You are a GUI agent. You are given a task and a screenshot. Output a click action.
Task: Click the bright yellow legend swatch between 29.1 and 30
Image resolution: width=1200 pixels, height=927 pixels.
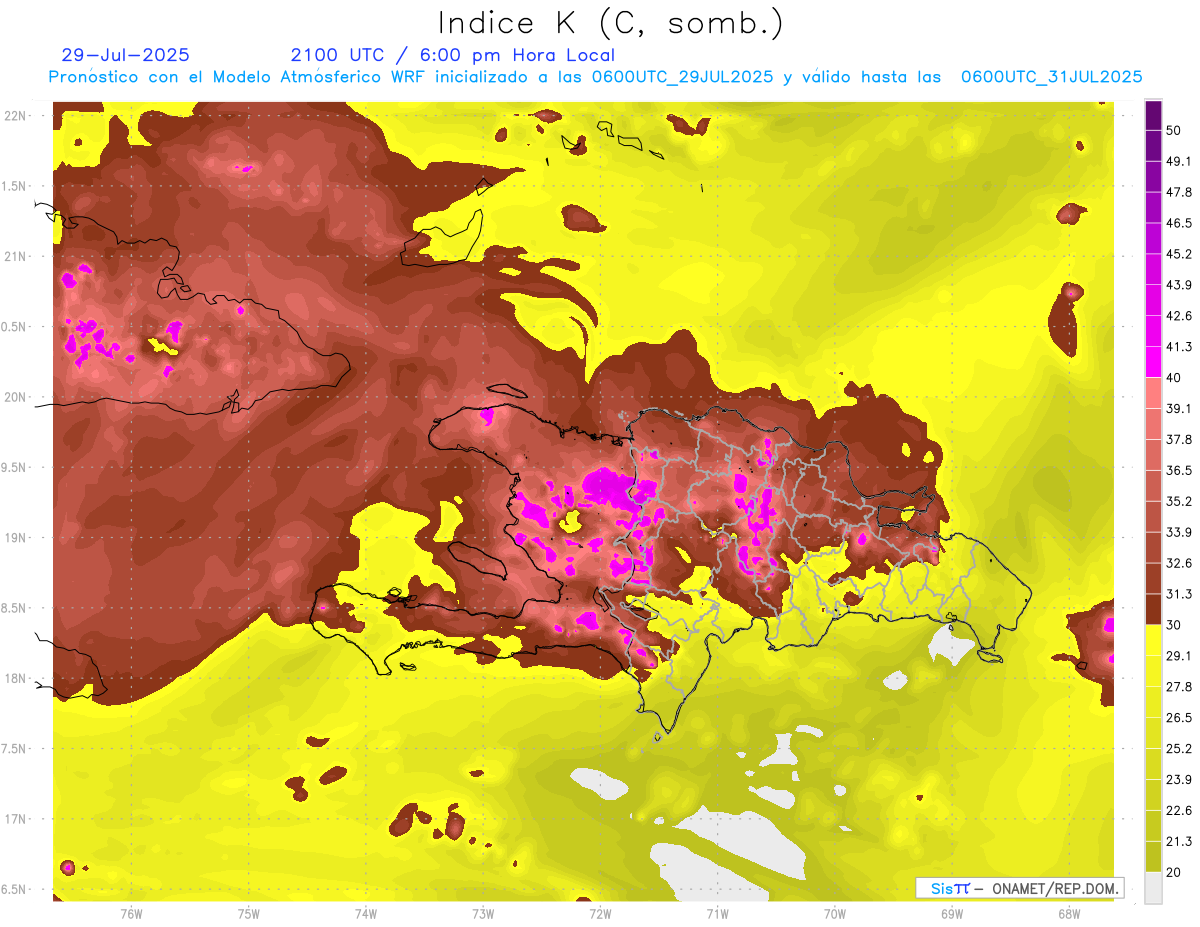pyautogui.click(x=1153, y=640)
